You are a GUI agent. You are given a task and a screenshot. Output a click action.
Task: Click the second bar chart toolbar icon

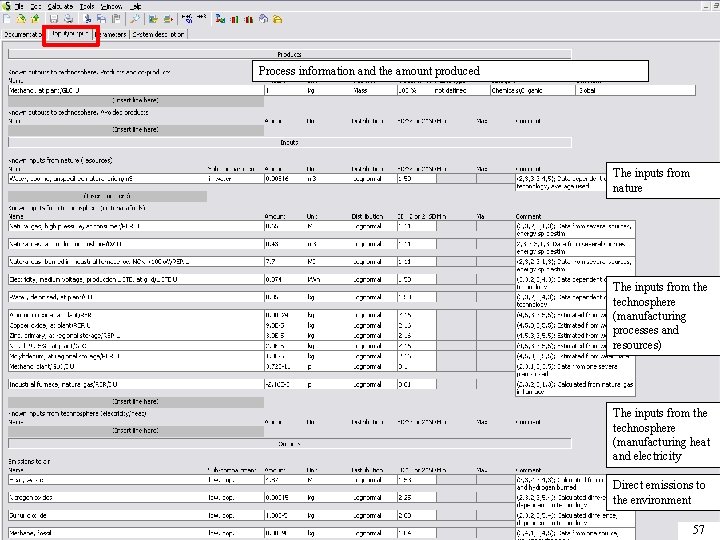coord(249,19)
